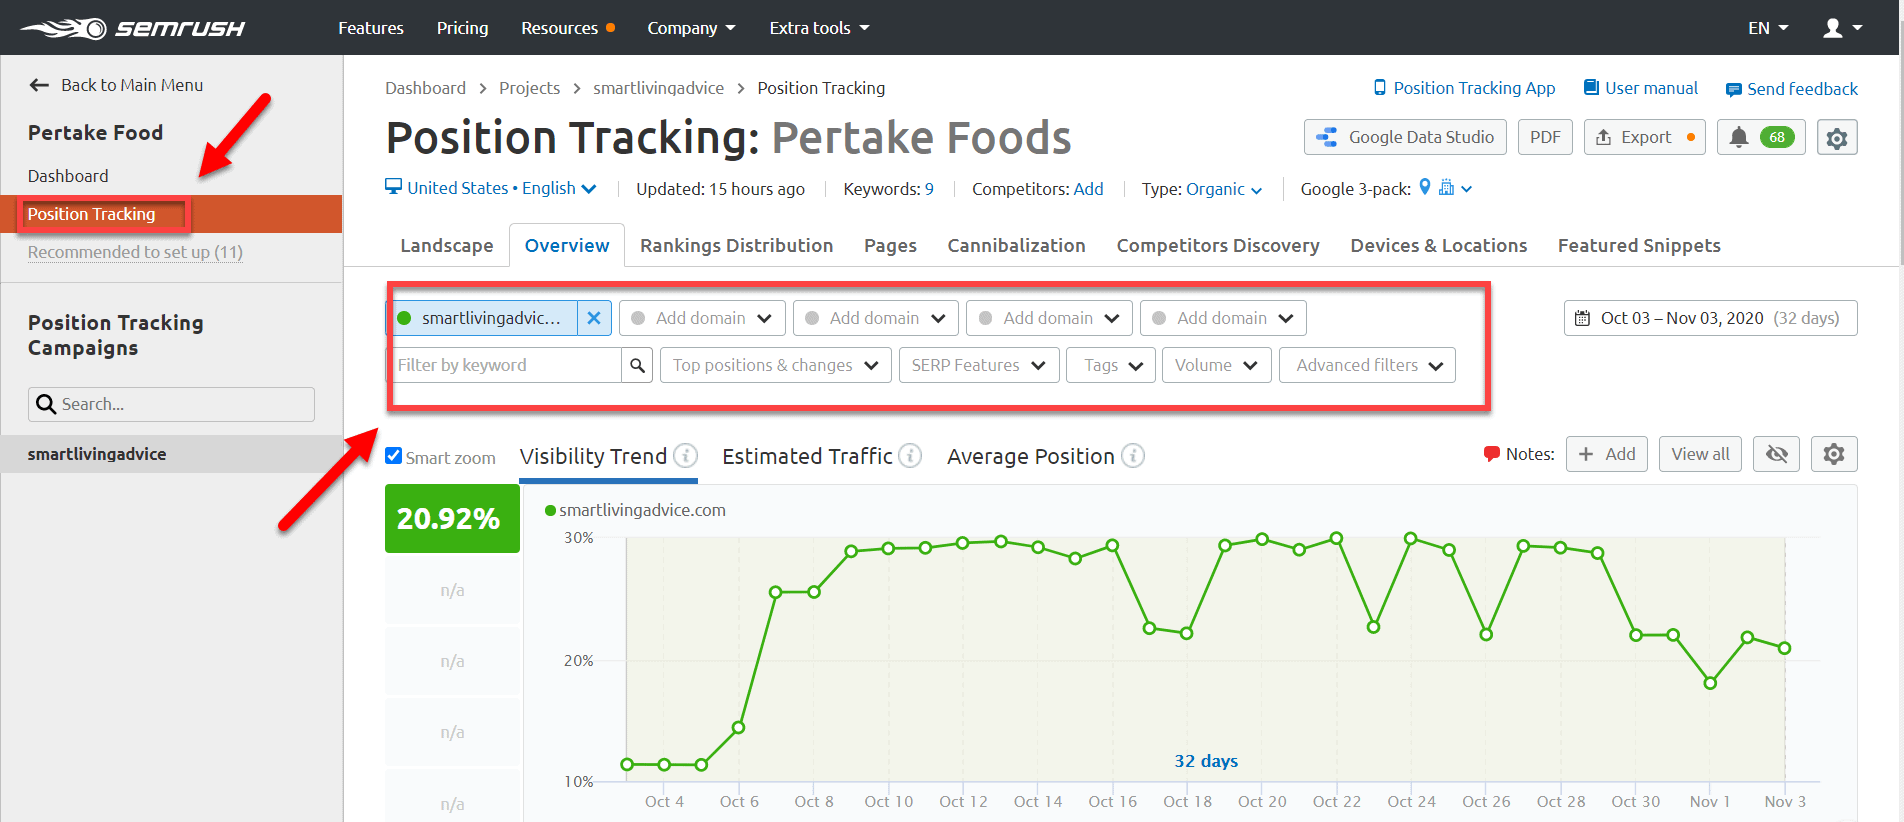Image resolution: width=1904 pixels, height=822 pixels.
Task: Switch to the Cannibalization tab
Action: point(1016,245)
